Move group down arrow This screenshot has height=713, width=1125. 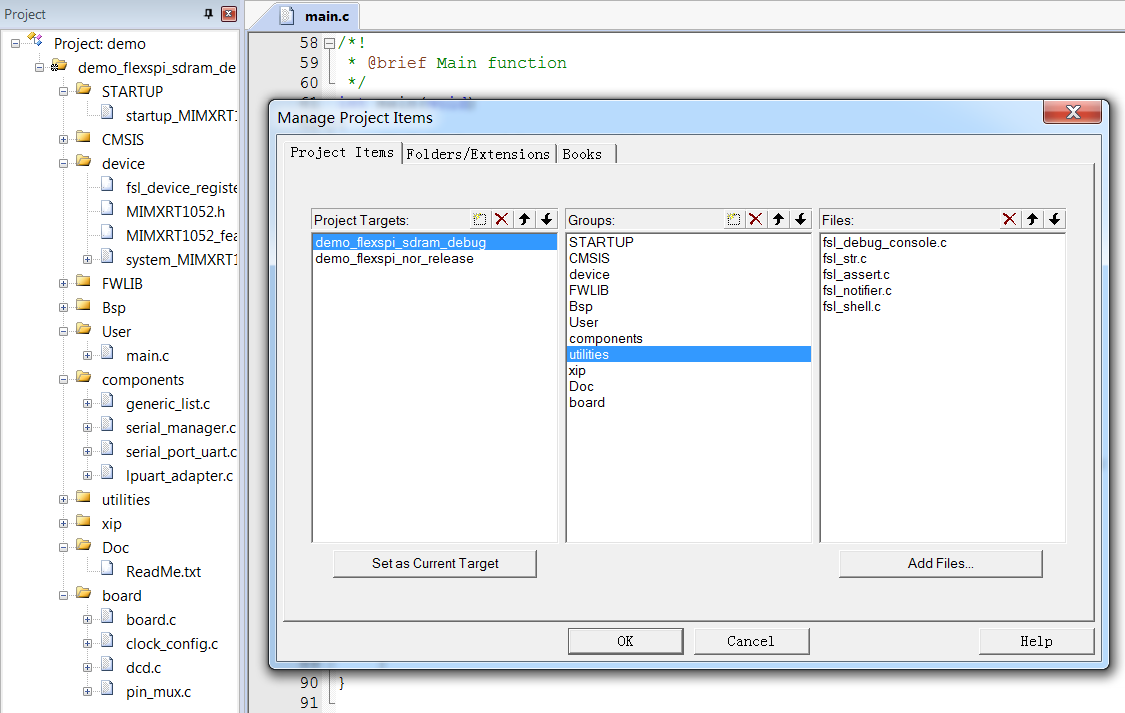(x=801, y=219)
